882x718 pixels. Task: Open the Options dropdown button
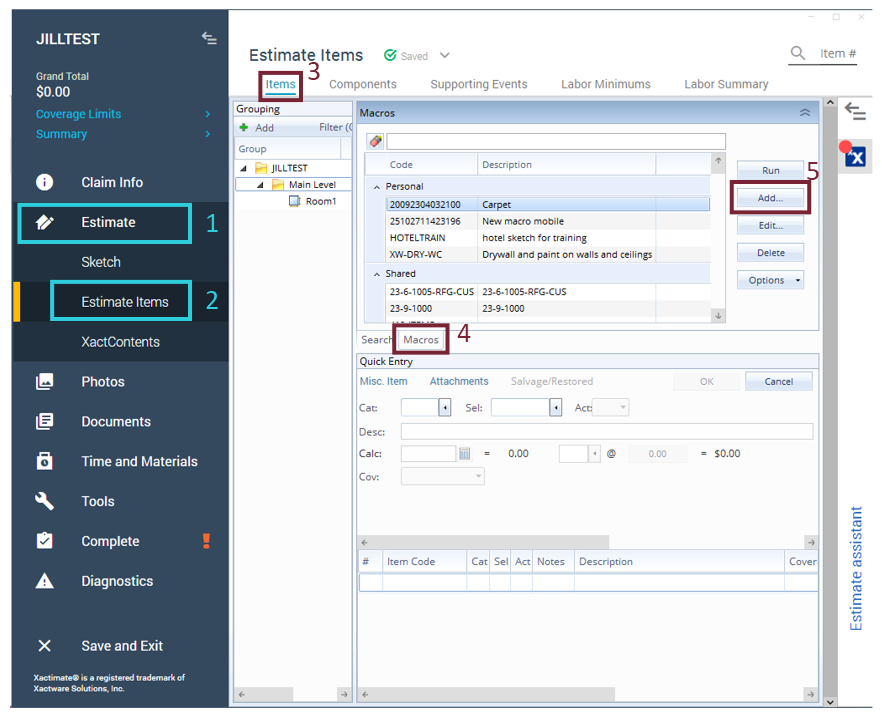pos(771,281)
